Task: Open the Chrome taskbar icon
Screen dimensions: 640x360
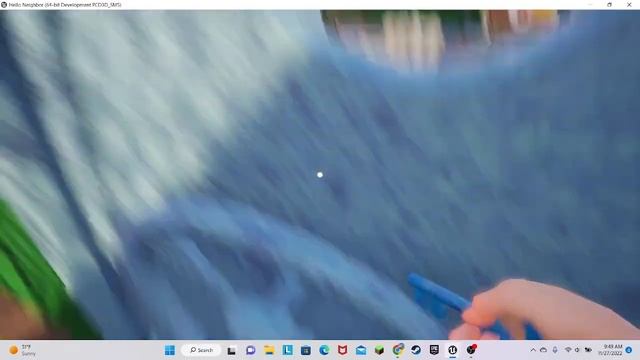Action: pyautogui.click(x=398, y=349)
